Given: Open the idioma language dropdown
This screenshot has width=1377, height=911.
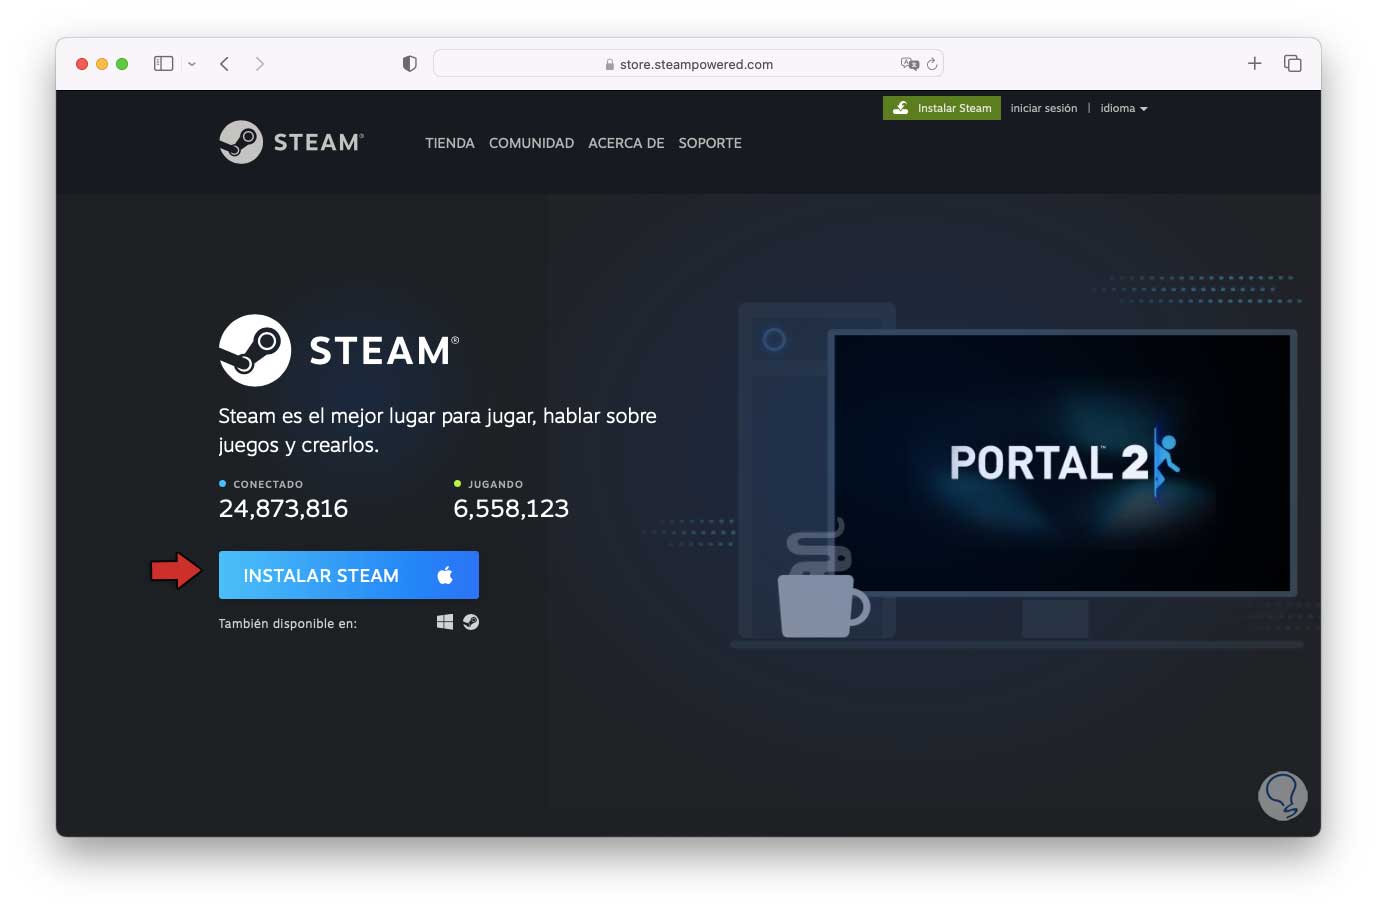Looking at the screenshot, I should [x=1124, y=108].
